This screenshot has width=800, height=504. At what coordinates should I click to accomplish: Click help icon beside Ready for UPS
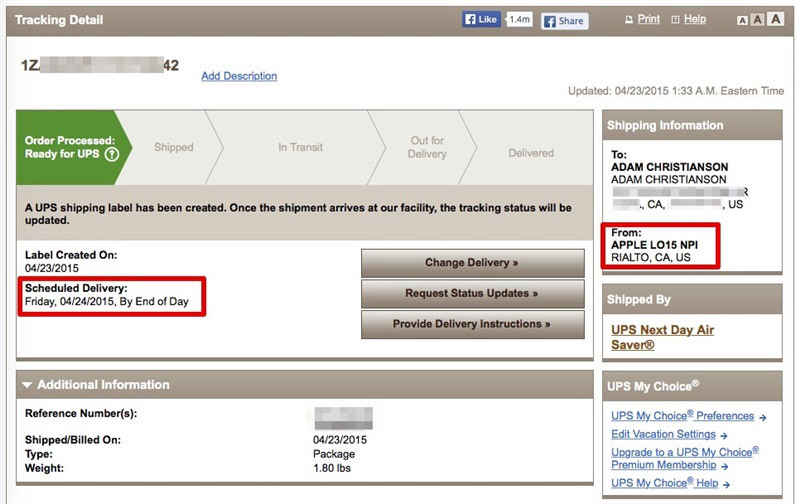[x=112, y=154]
